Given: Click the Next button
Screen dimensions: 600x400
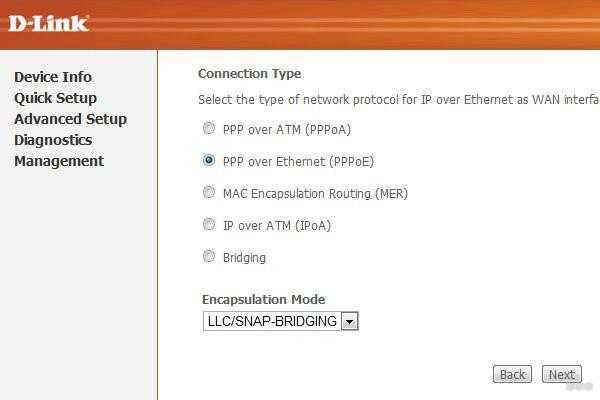Looking at the screenshot, I should tap(562, 374).
